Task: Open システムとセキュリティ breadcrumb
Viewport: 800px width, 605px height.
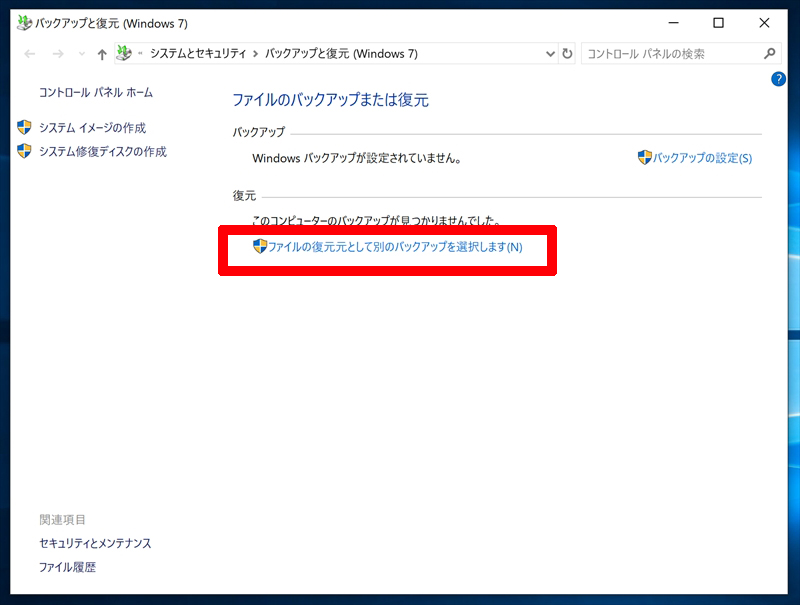Action: [198, 54]
